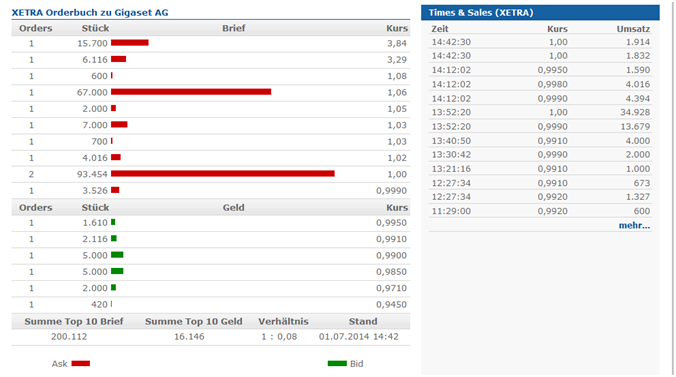Select the bid quantity 420
The image size is (676, 377).
click(x=99, y=305)
